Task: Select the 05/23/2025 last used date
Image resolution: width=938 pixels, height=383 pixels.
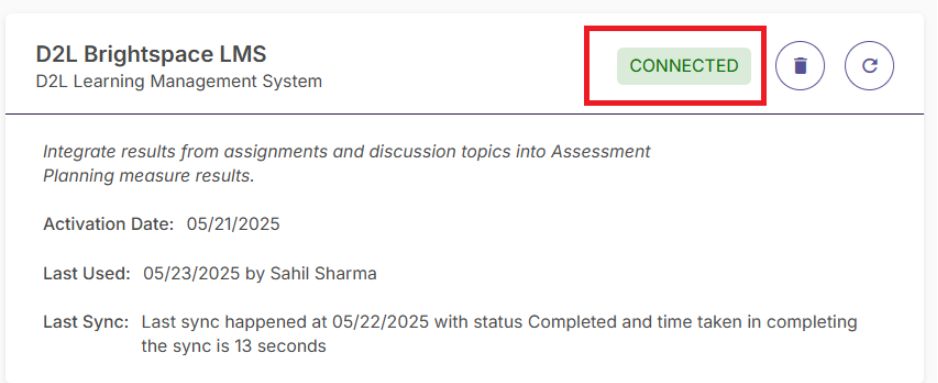Action: [191, 274]
